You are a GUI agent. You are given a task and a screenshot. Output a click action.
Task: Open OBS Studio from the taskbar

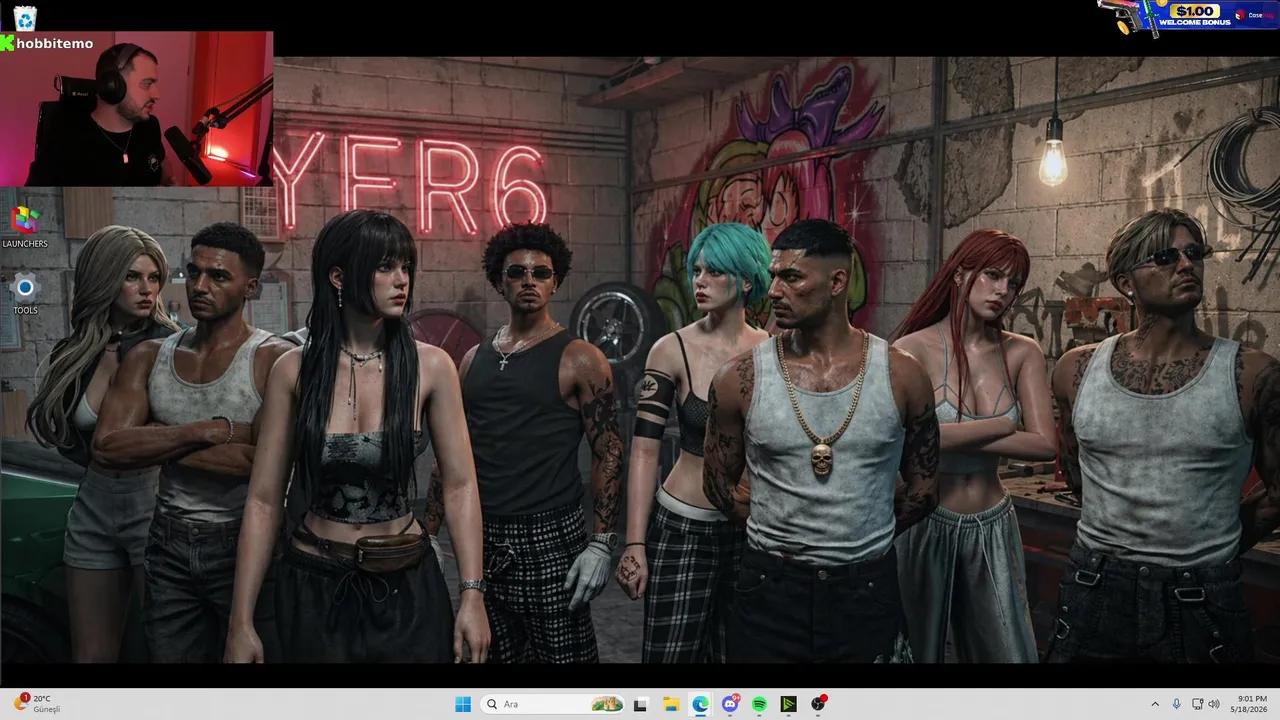pyautogui.click(x=819, y=704)
